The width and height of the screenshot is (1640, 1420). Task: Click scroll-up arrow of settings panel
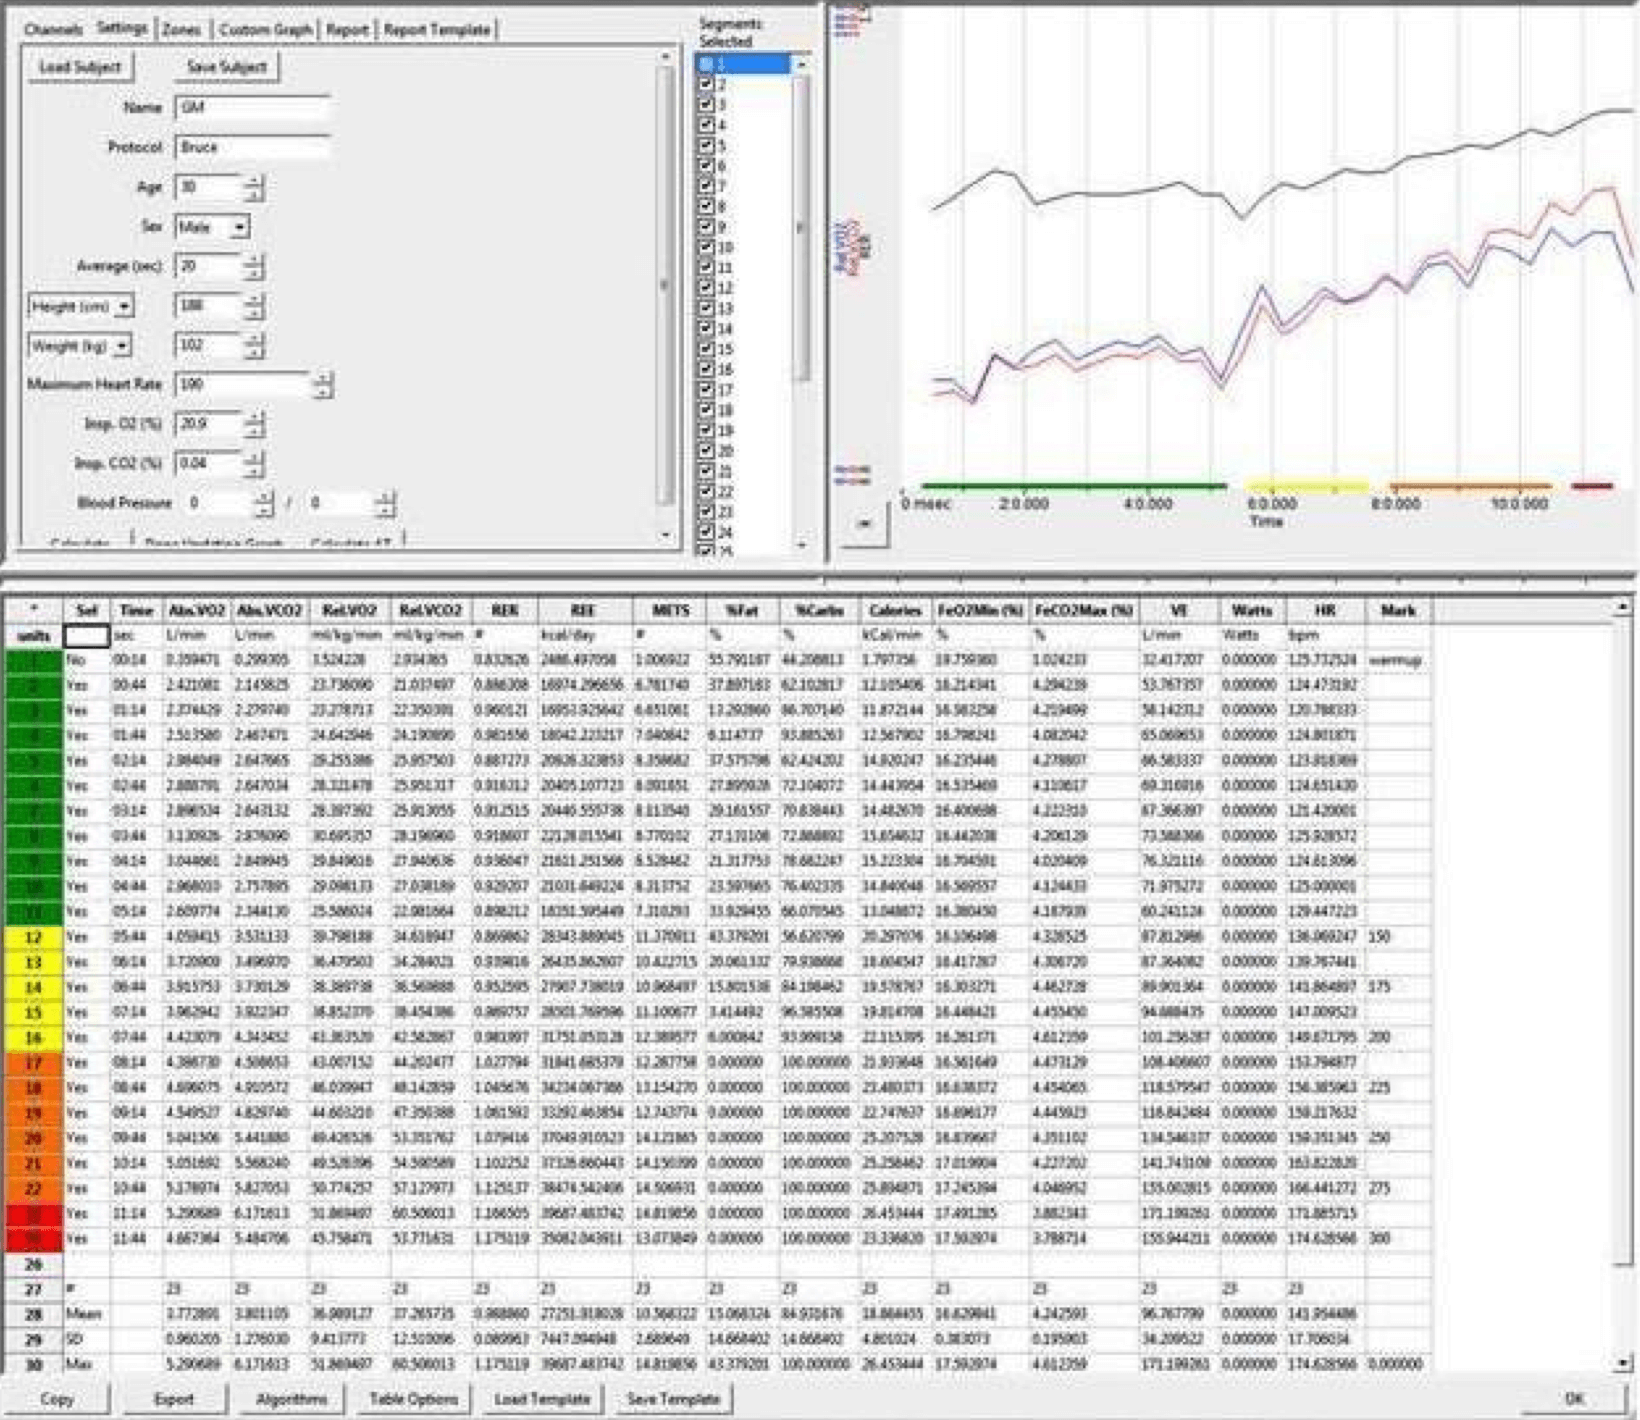click(x=666, y=59)
